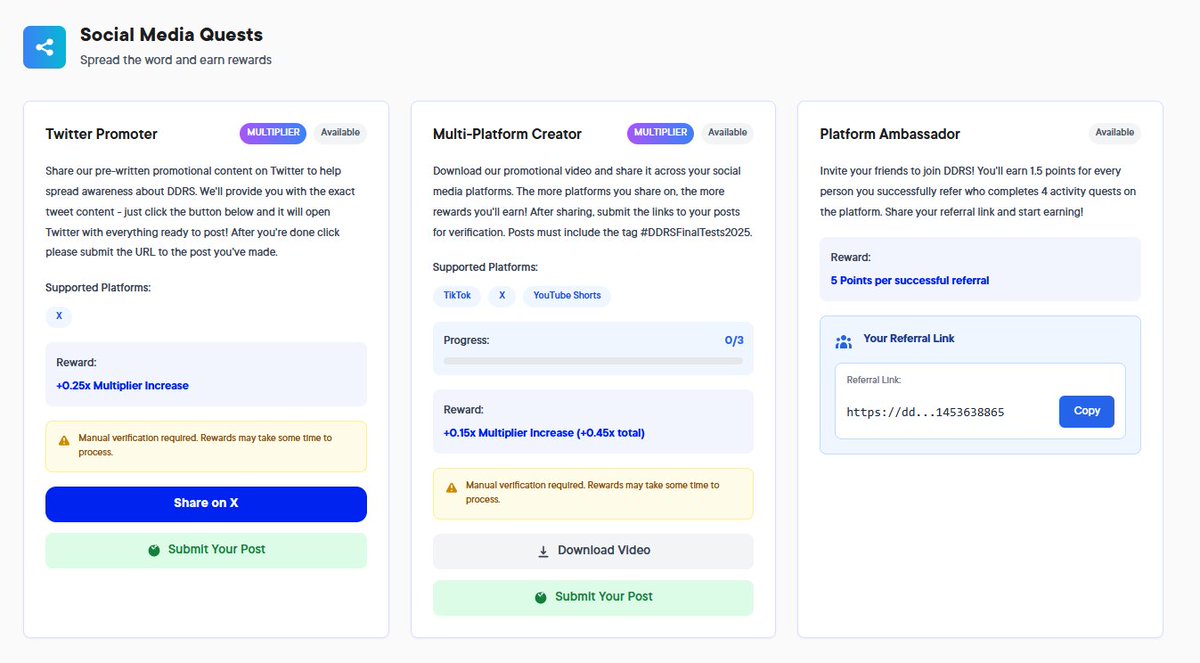Click Manual verification notice text in Twitter Promoter card
The height and width of the screenshot is (663, 1200).
205,445
